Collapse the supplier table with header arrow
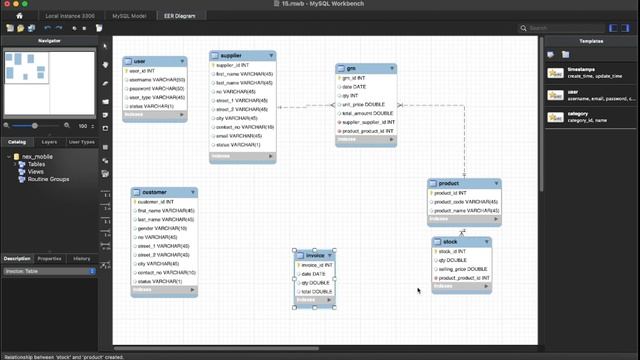Image resolution: width=640 pixels, height=360 pixels. coord(271,56)
